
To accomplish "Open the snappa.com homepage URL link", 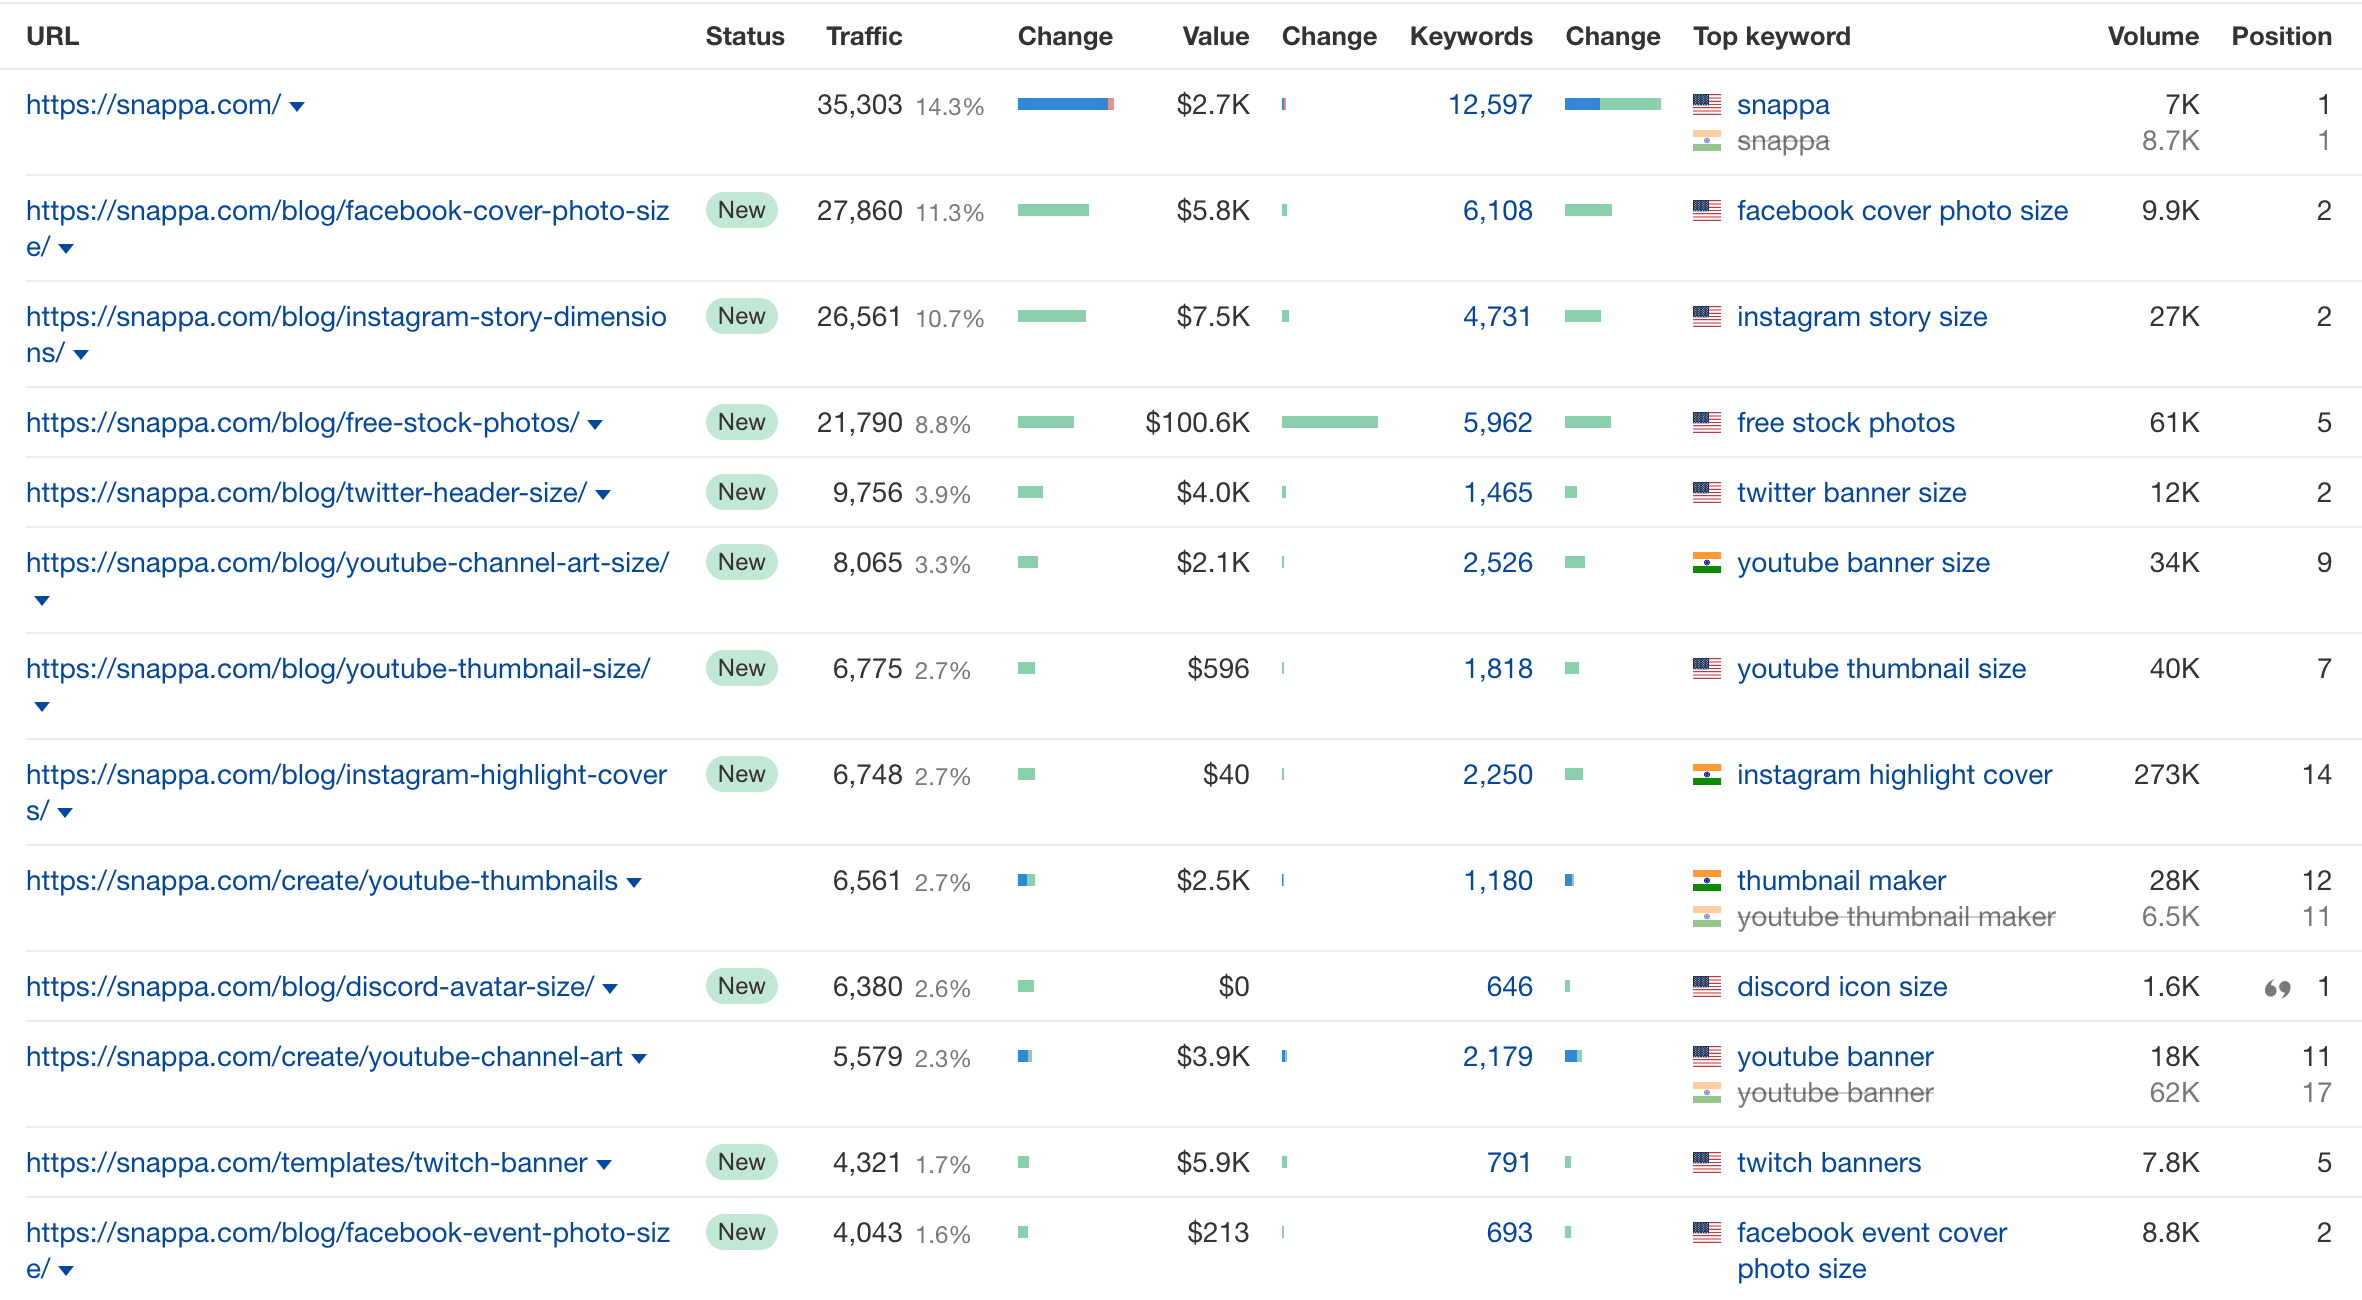I will (x=153, y=105).
